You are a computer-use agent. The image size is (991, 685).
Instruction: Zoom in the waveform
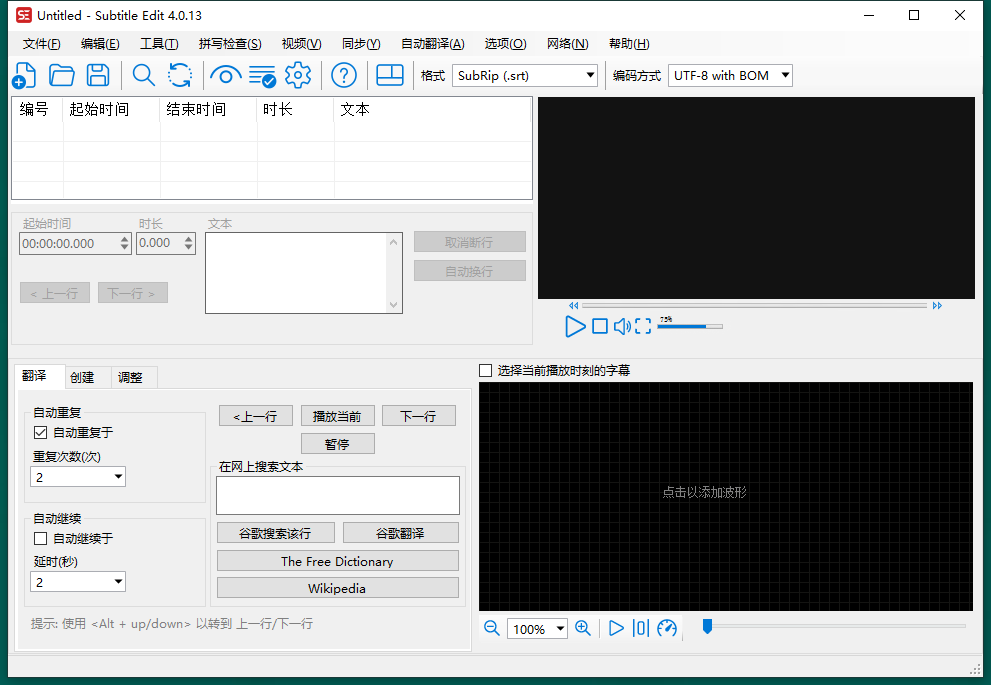[583, 628]
